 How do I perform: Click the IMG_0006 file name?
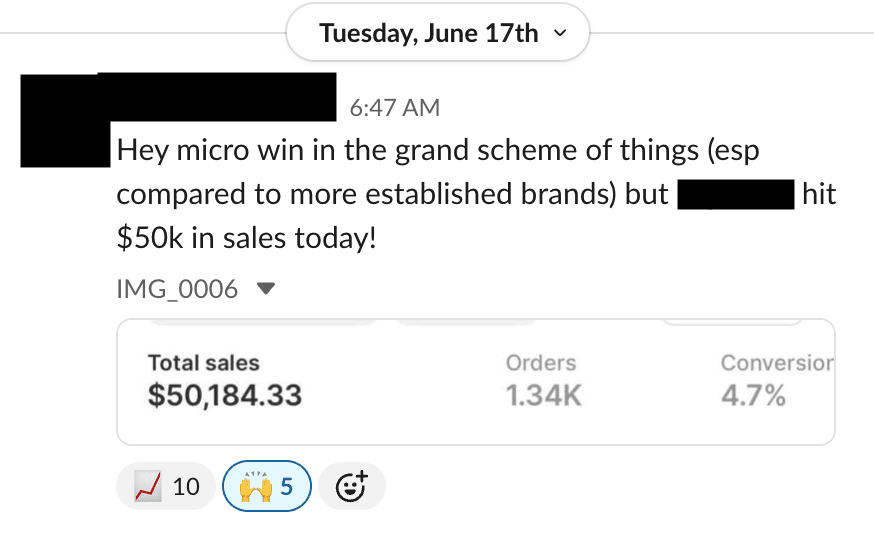tap(177, 290)
